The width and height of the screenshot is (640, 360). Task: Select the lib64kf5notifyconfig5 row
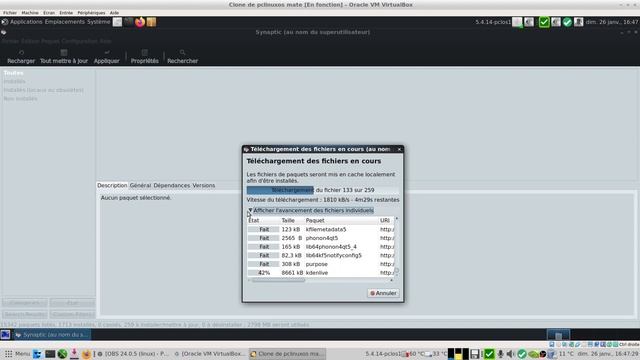pyautogui.click(x=320, y=256)
